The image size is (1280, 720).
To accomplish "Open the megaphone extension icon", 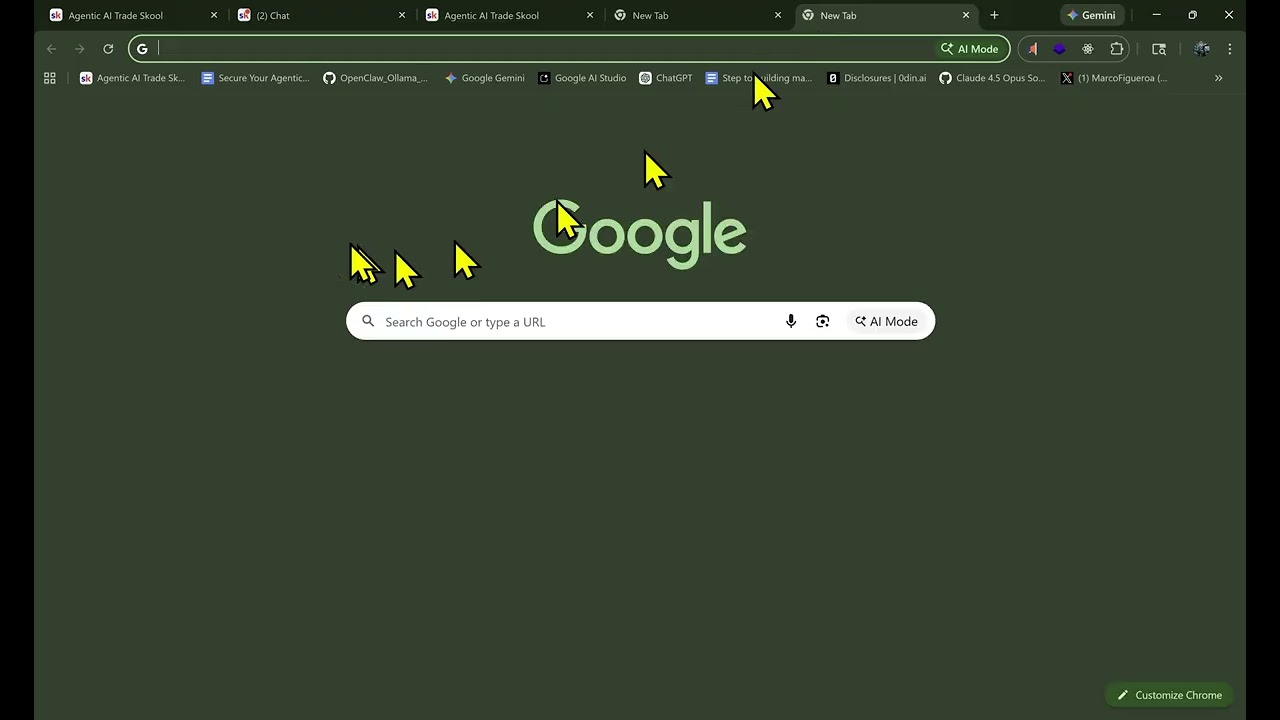I will pyautogui.click(x=1032, y=49).
